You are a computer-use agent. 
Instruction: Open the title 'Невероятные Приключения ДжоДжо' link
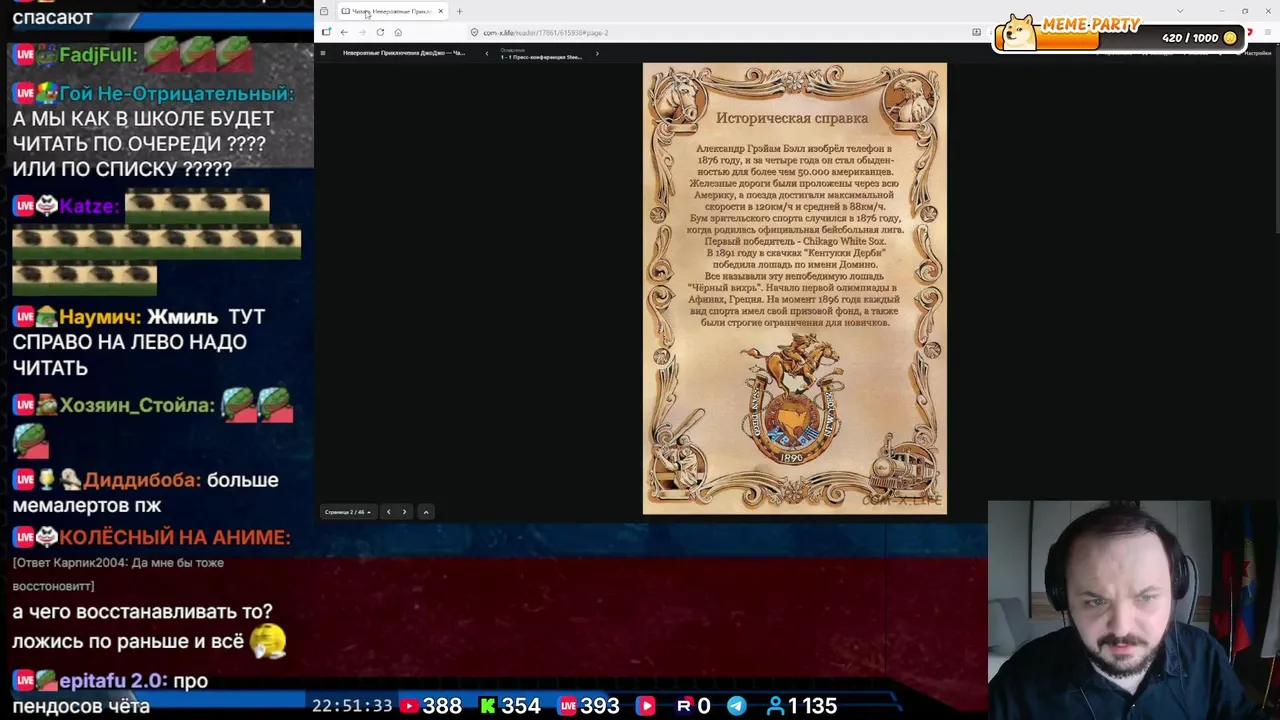pos(404,53)
